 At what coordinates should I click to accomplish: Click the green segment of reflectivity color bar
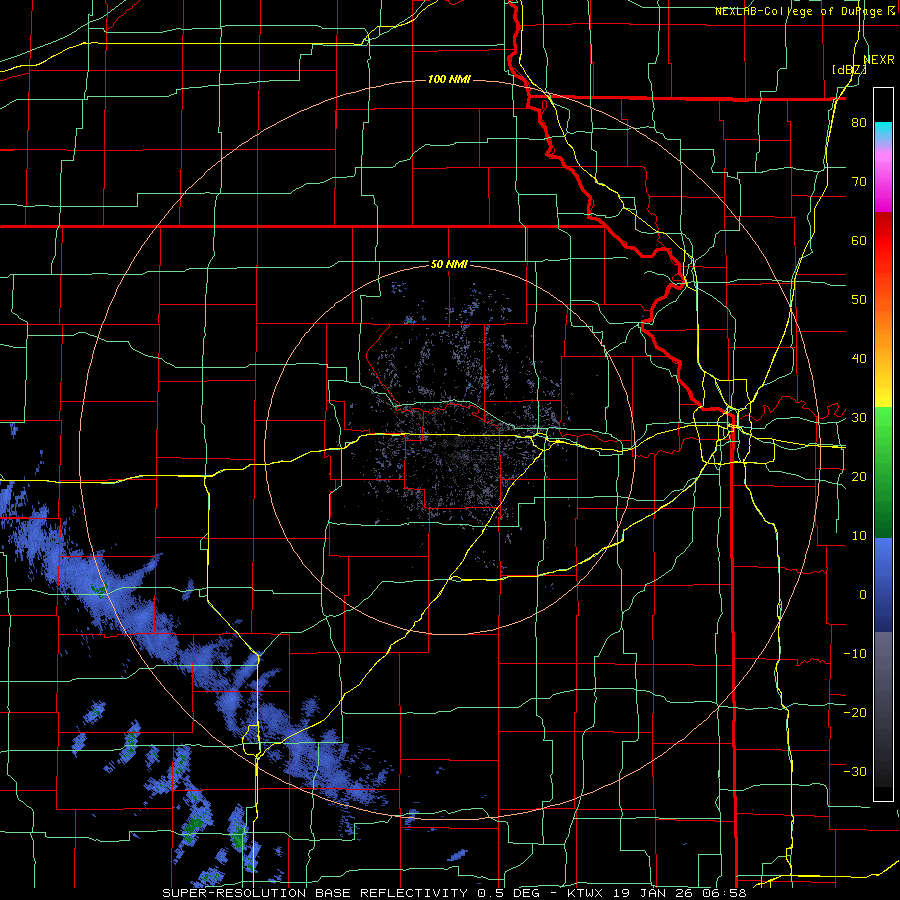point(883,472)
